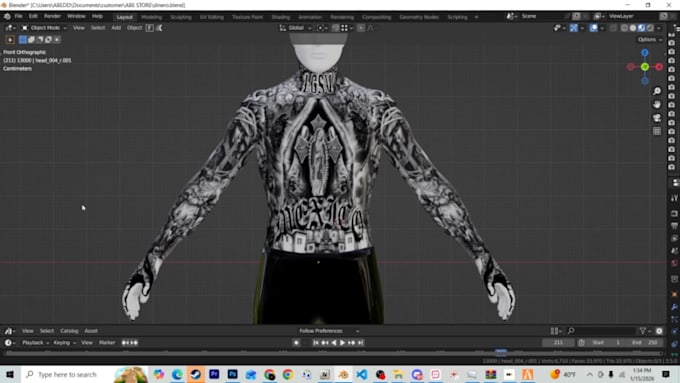The width and height of the screenshot is (680, 383).
Task: Click the current frame field 211
Action: (x=558, y=343)
